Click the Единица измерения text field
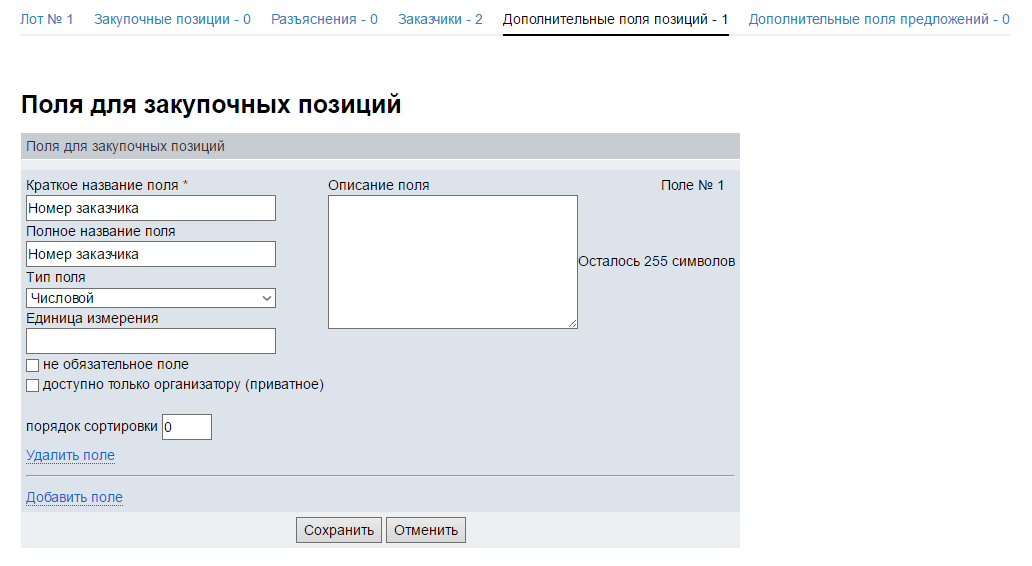The width and height of the screenshot is (1032, 566). click(x=150, y=341)
